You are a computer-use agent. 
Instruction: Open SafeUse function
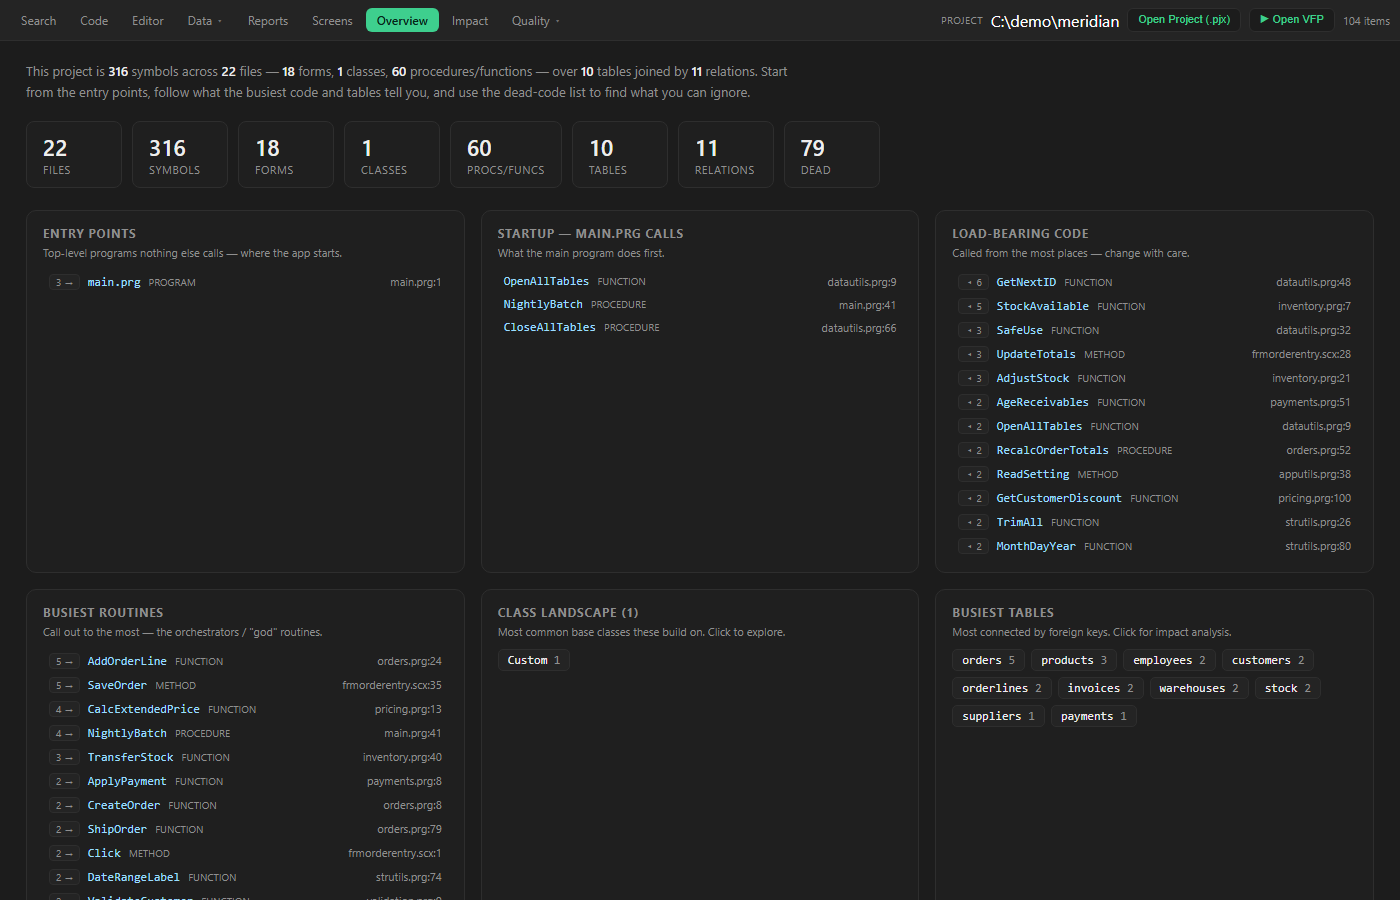(x=1154, y=330)
